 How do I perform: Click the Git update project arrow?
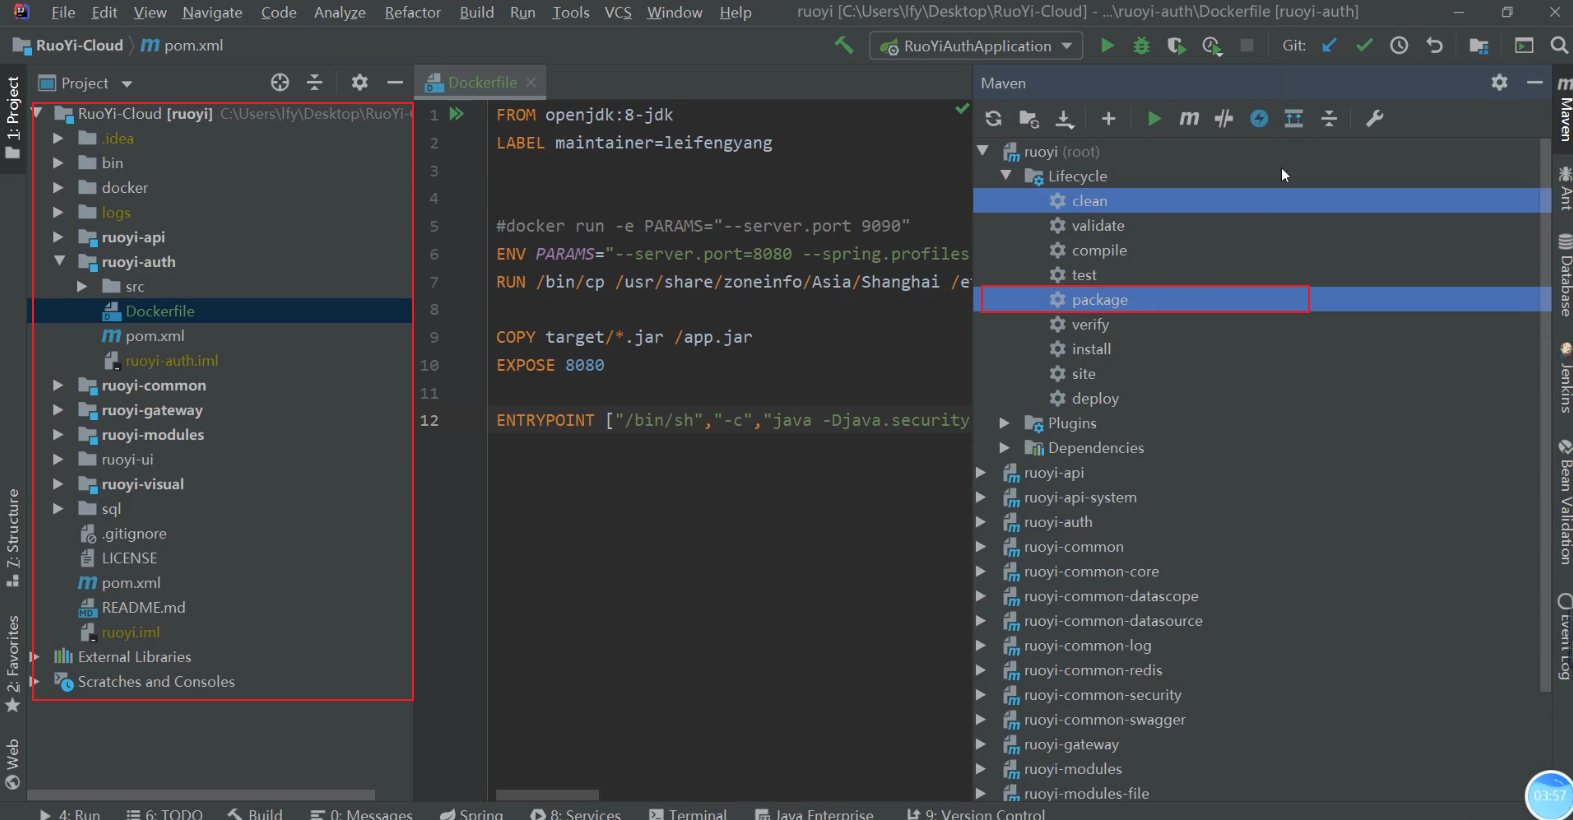pos(1329,45)
